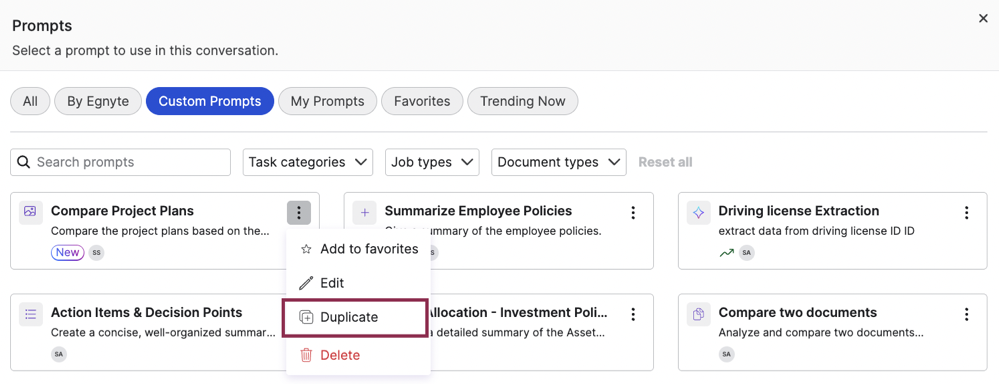Select the All filter tab
This screenshot has height=384, width=999.
click(x=30, y=101)
